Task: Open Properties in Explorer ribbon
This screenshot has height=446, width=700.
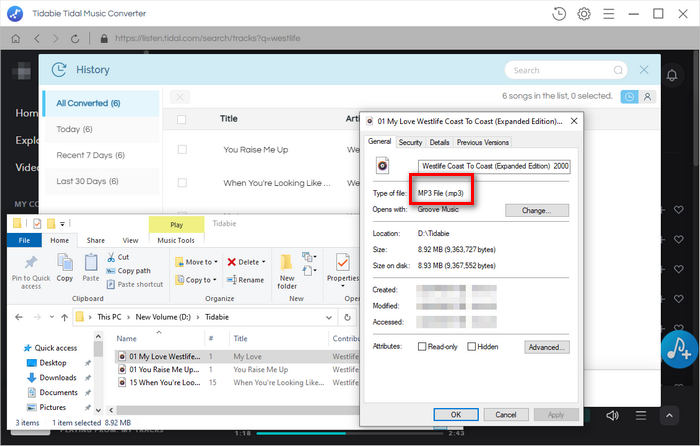Action: (x=342, y=268)
